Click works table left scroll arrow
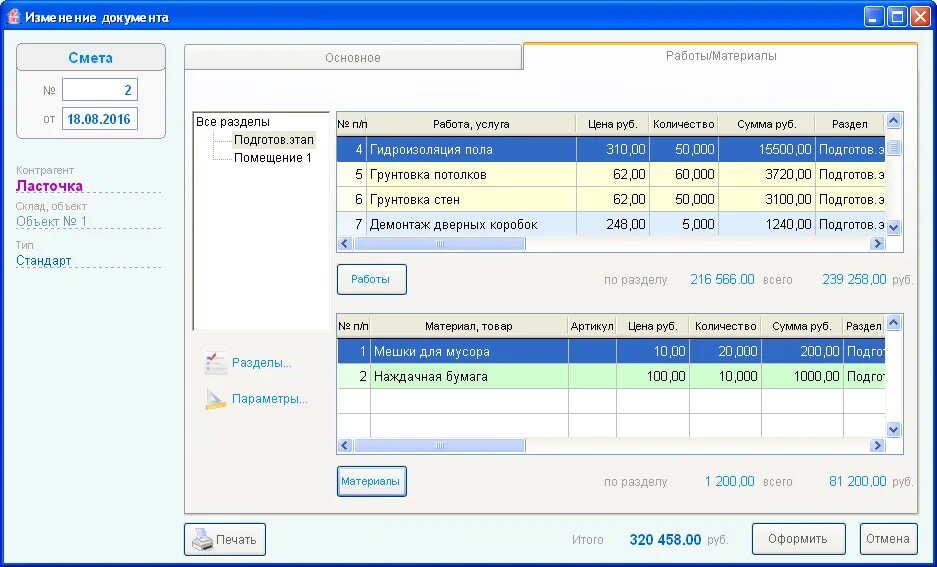This screenshot has width=937, height=567. [x=345, y=244]
